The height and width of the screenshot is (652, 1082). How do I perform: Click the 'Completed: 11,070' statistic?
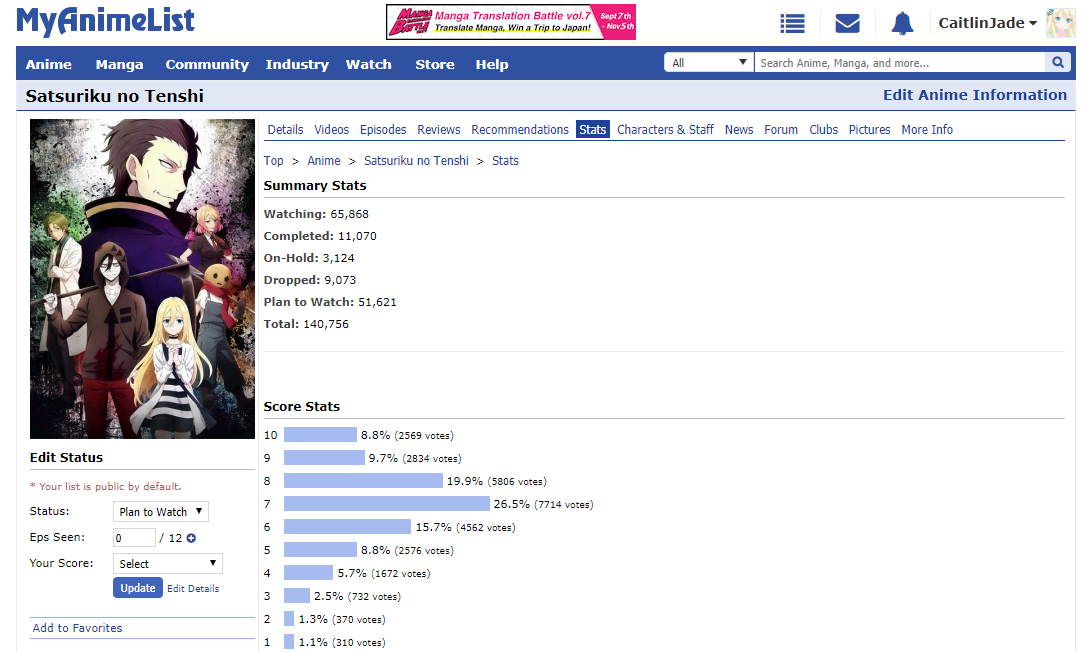[x=320, y=236]
